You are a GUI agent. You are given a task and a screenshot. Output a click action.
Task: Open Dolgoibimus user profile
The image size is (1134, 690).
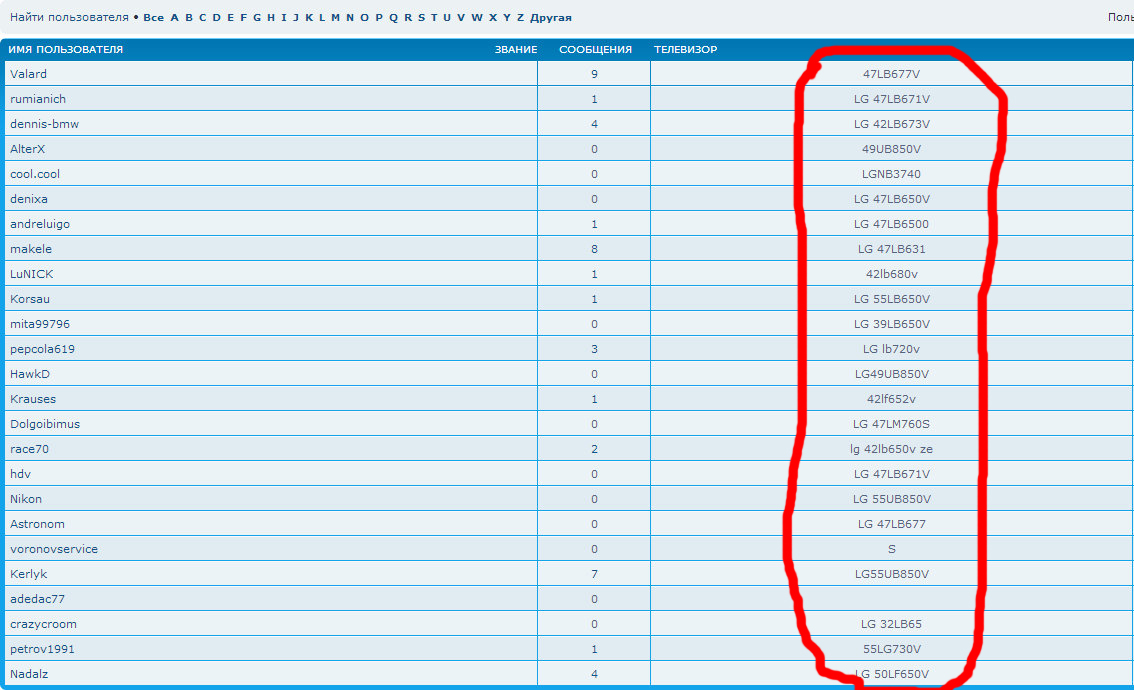44,424
